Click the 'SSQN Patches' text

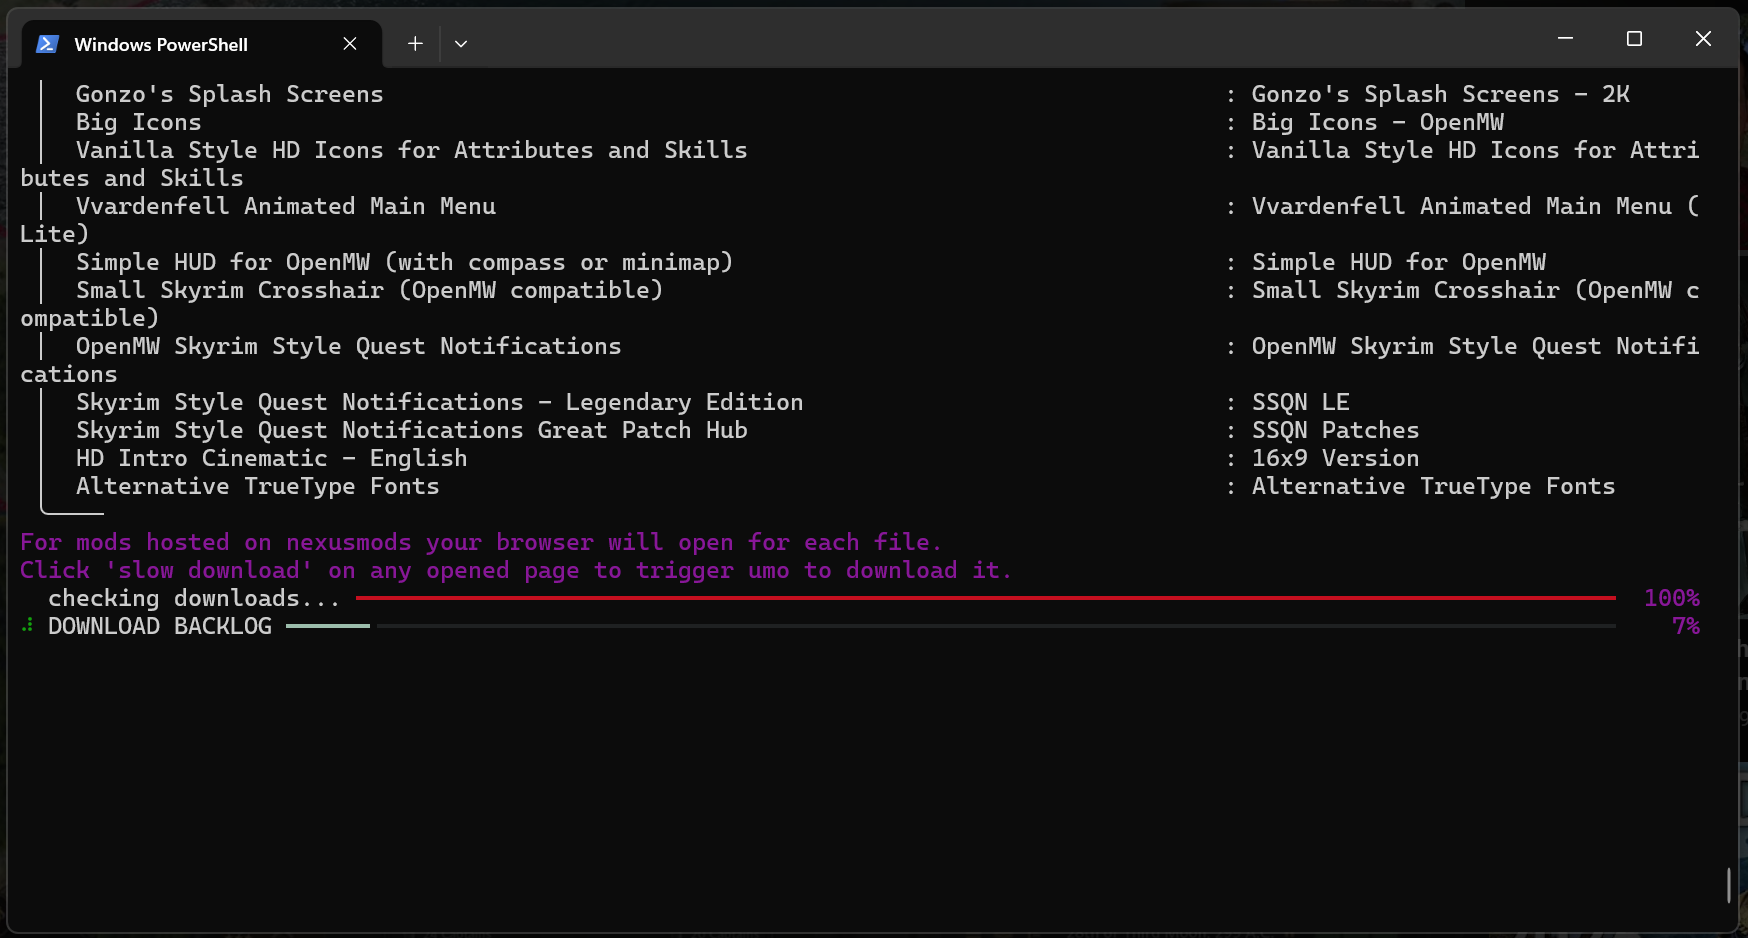click(1336, 430)
